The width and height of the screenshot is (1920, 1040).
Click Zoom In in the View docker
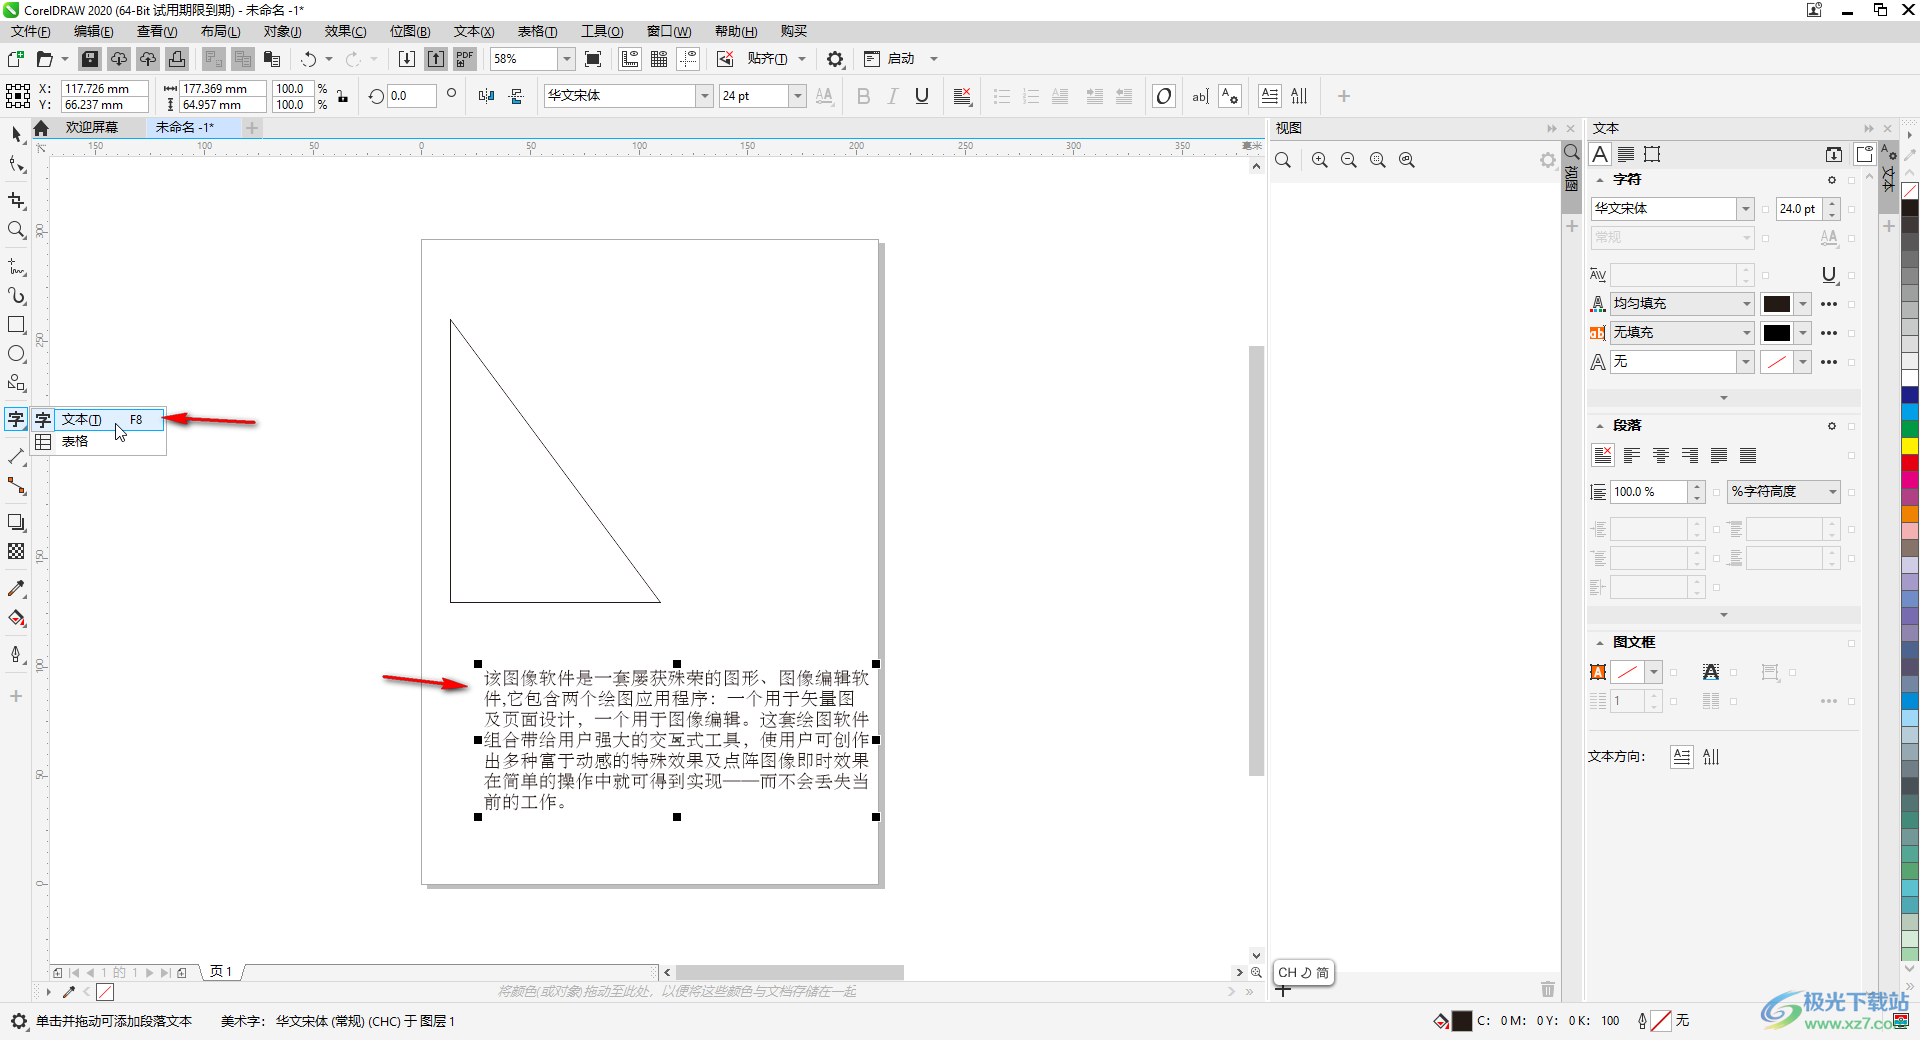pos(1320,160)
